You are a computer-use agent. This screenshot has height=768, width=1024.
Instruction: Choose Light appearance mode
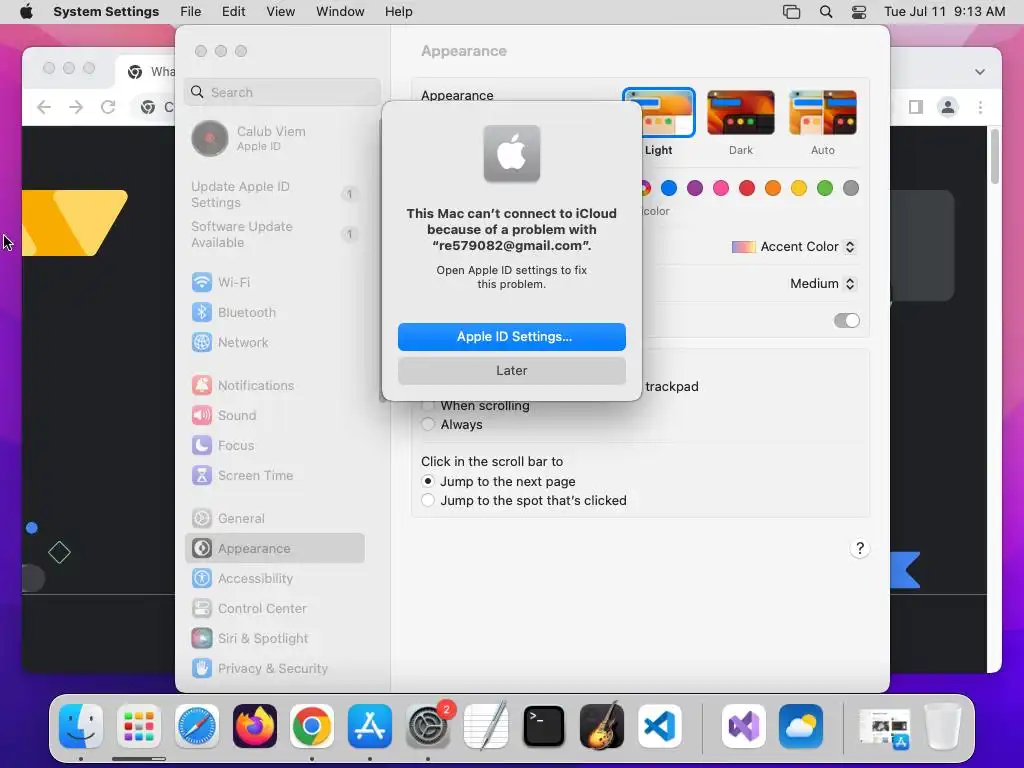658,112
